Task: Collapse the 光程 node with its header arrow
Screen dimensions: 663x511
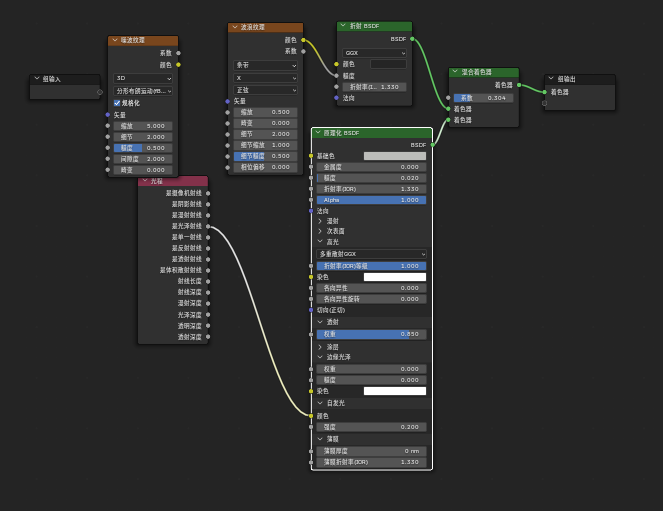Action: 145,181
